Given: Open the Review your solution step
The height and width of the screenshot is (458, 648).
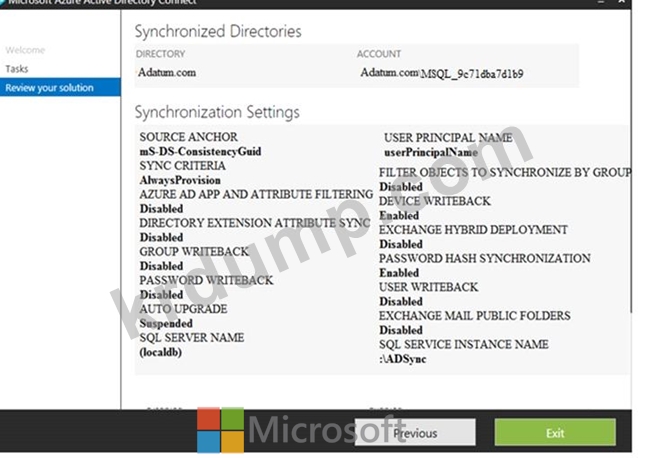Looking at the screenshot, I should point(60,88).
